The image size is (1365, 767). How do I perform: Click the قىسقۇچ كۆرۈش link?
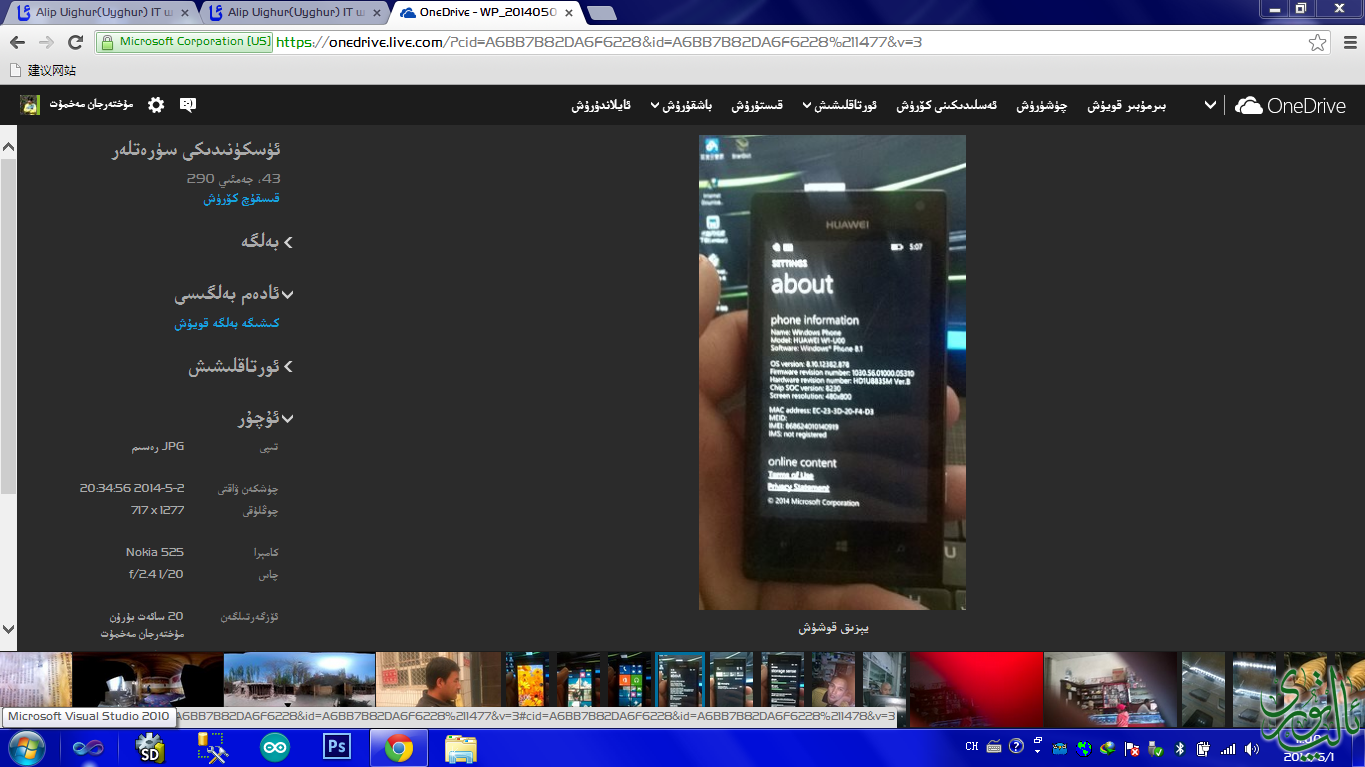(241, 198)
